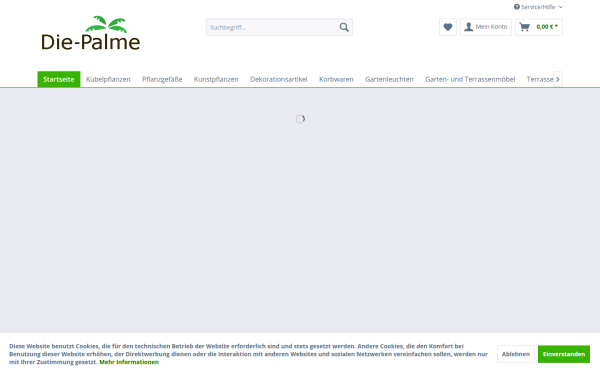Image resolution: width=600 pixels, height=375 pixels.
Task: Open Pflanzgefäße category
Action: click(162, 79)
